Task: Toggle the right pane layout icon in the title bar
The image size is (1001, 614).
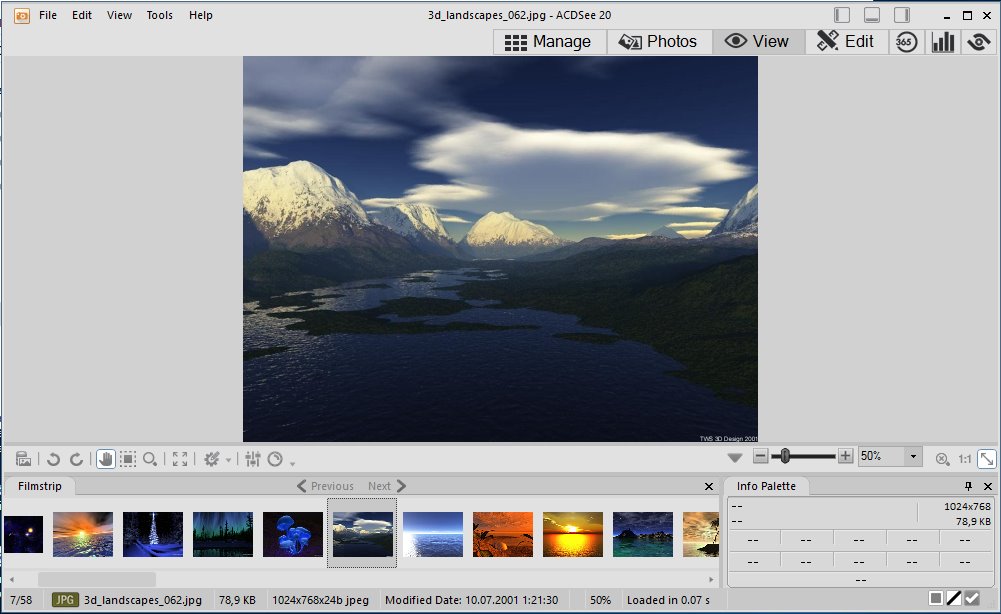Action: point(902,15)
